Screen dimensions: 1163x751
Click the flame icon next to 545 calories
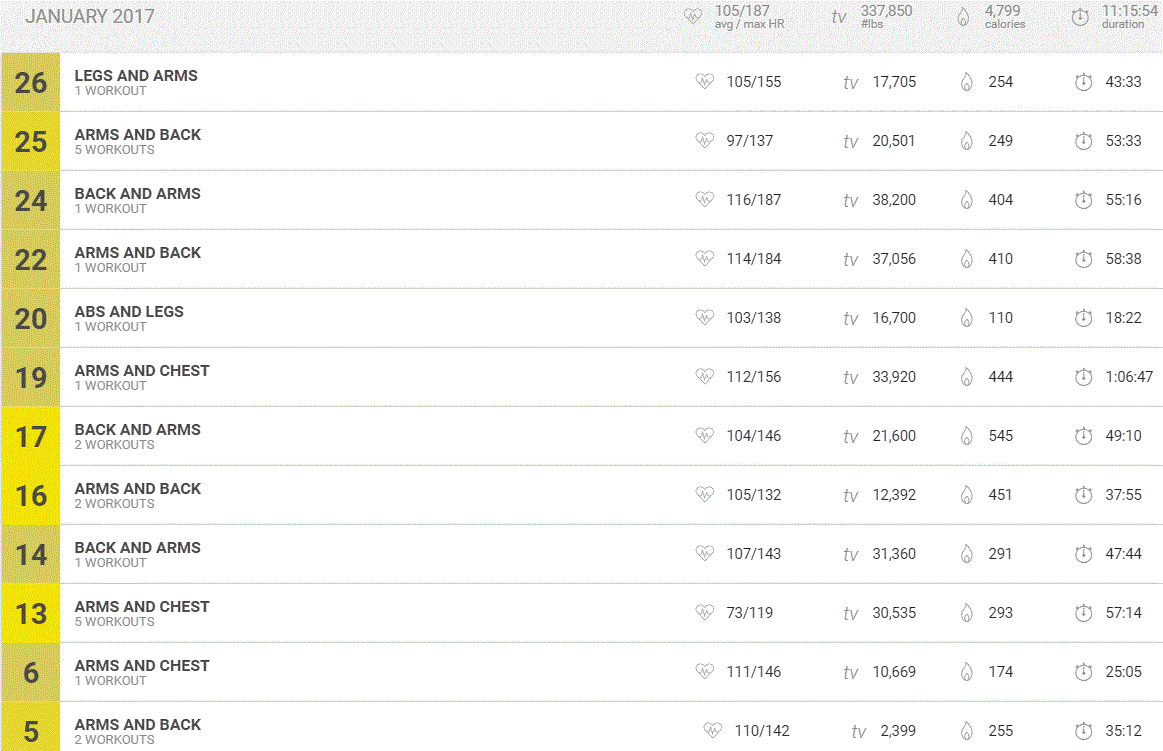[966, 436]
